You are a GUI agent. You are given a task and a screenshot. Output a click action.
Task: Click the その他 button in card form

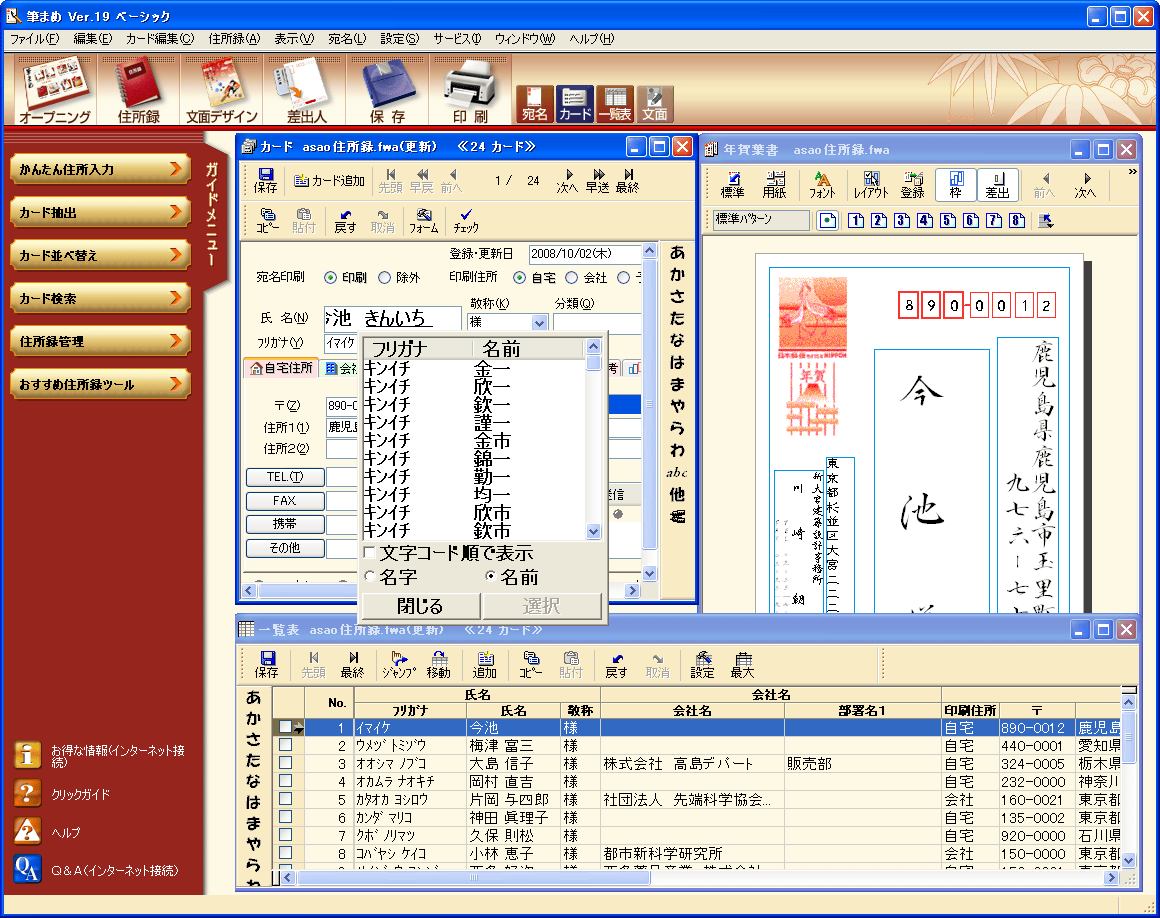(x=285, y=547)
